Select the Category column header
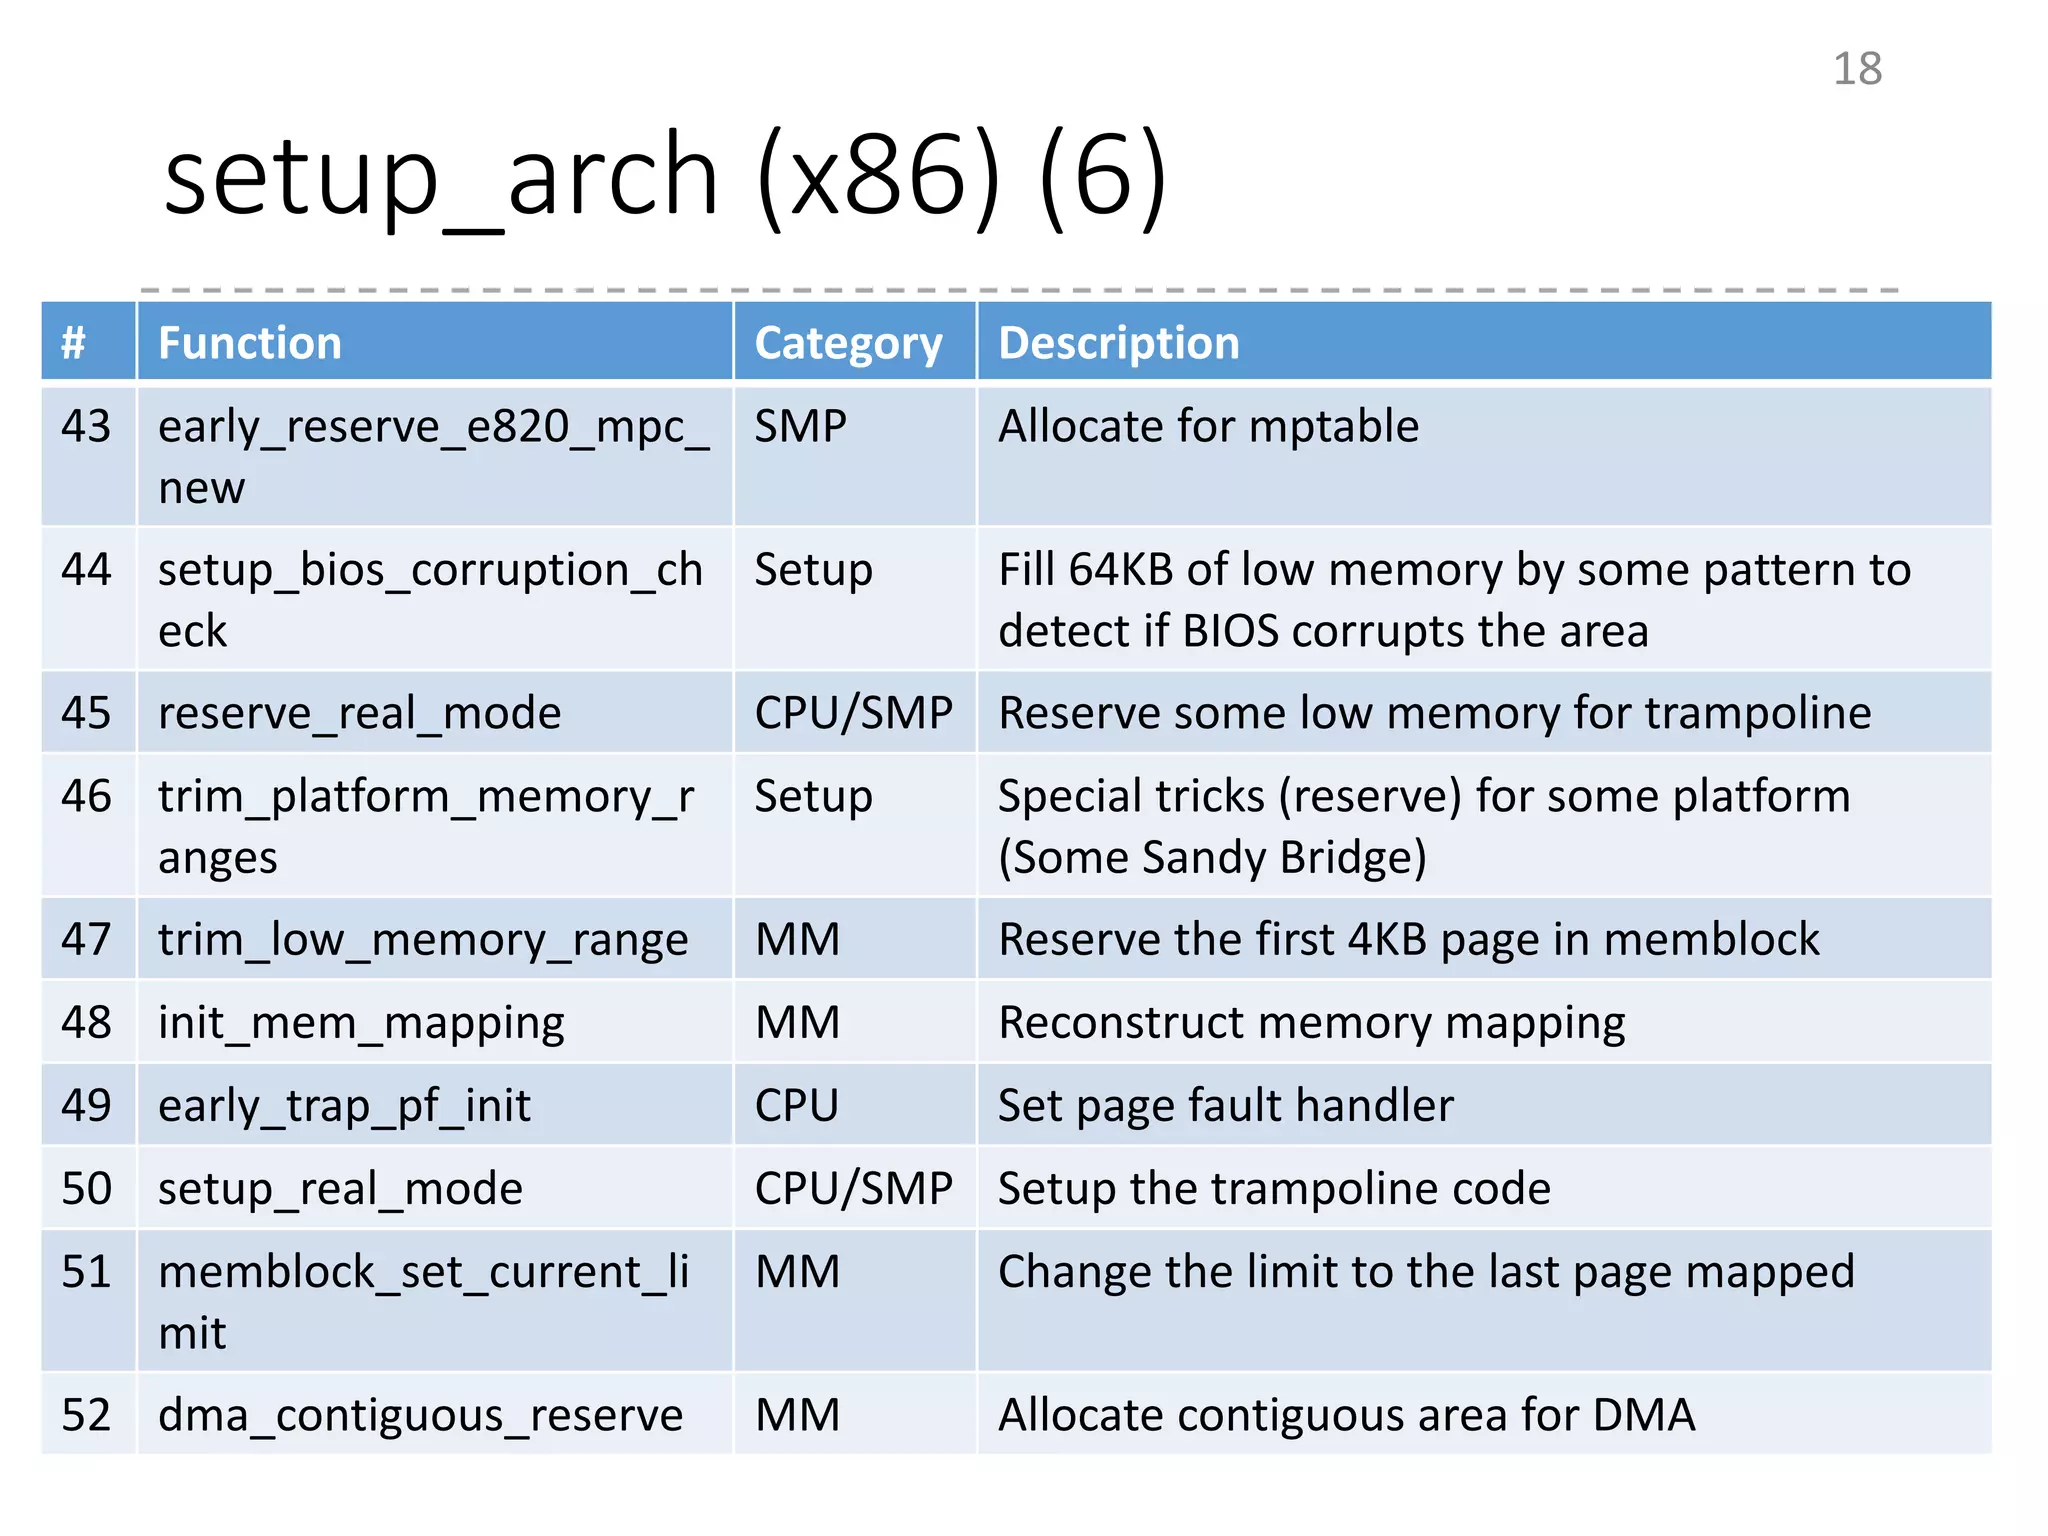2048x1536 pixels. 848,343
